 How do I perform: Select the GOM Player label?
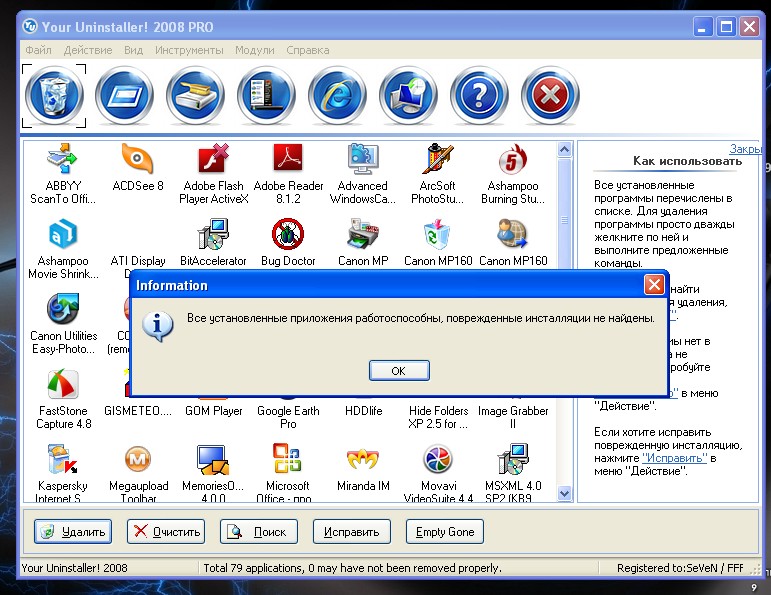[x=213, y=411]
